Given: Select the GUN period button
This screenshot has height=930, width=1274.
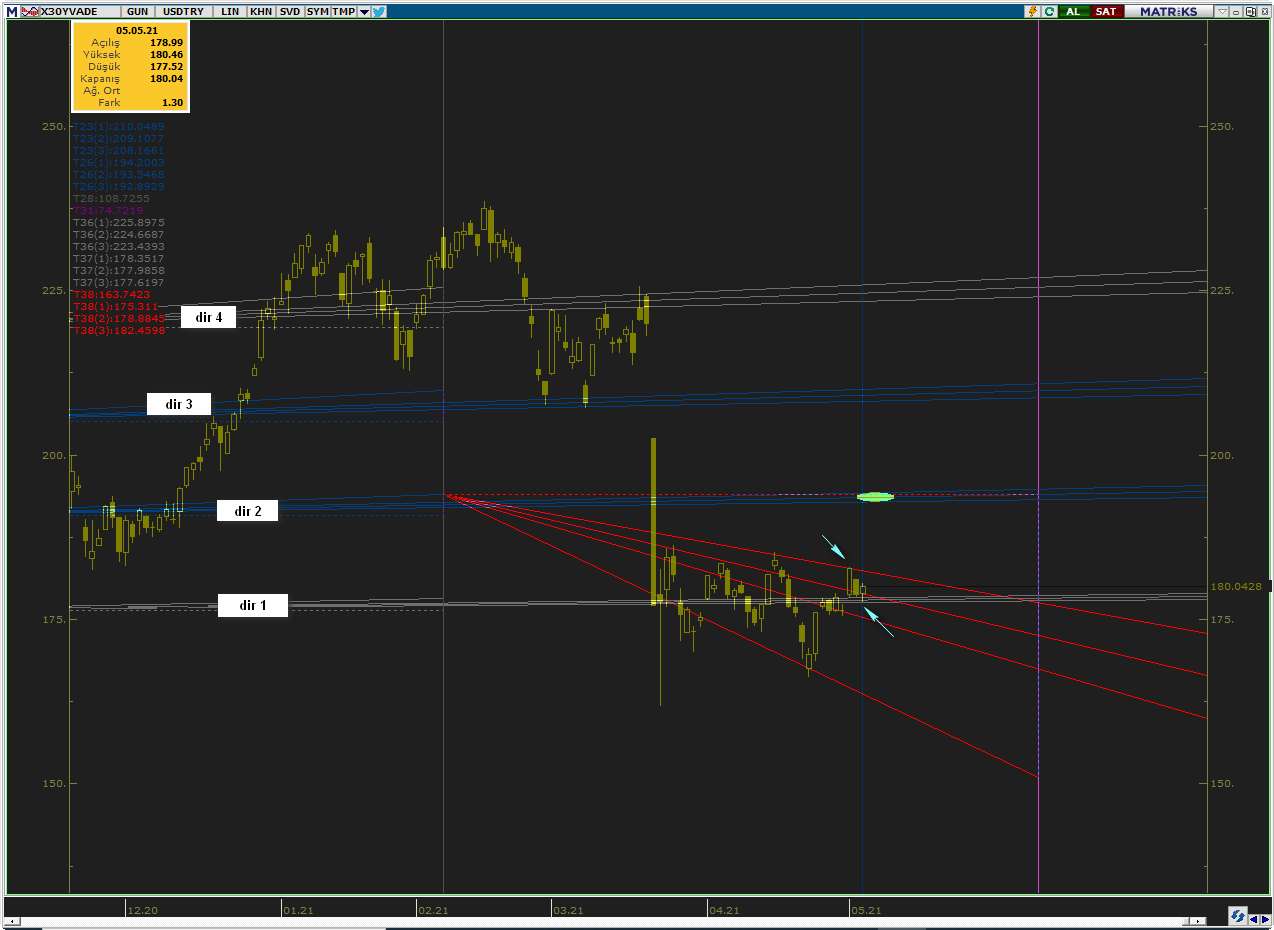Looking at the screenshot, I should 137,12.
